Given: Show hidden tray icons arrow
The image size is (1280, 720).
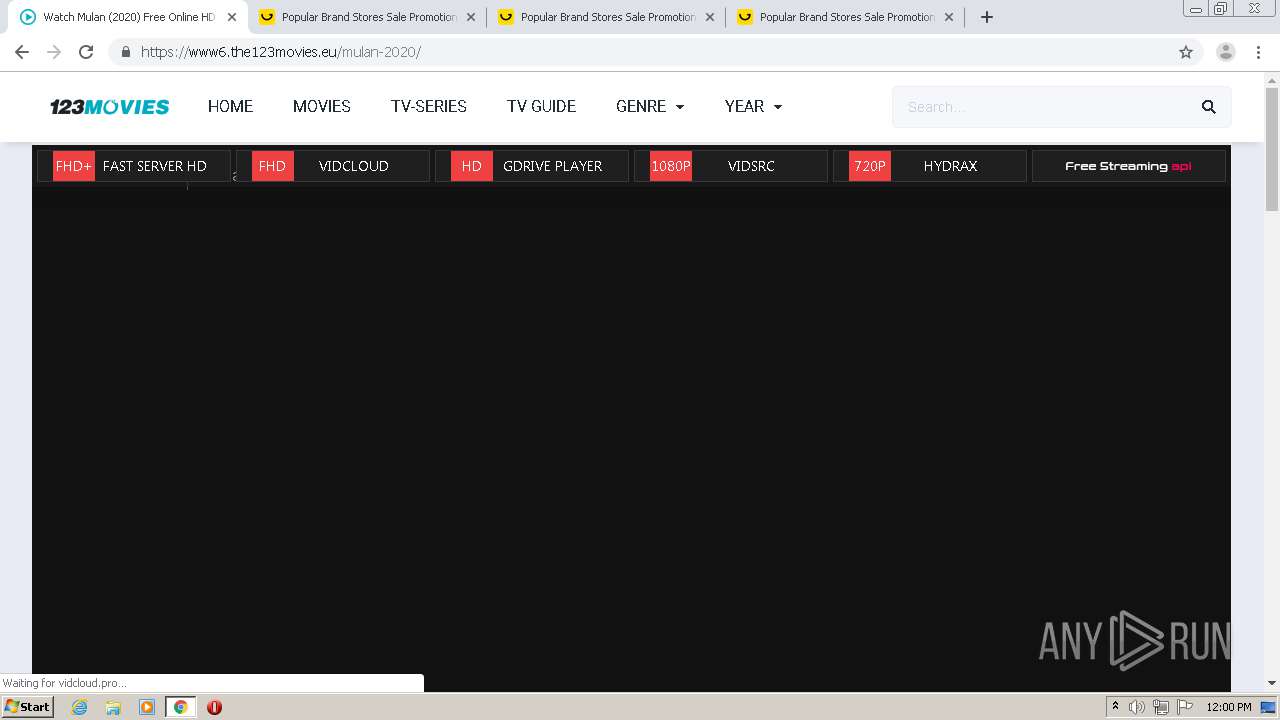Looking at the screenshot, I should [x=1115, y=706].
